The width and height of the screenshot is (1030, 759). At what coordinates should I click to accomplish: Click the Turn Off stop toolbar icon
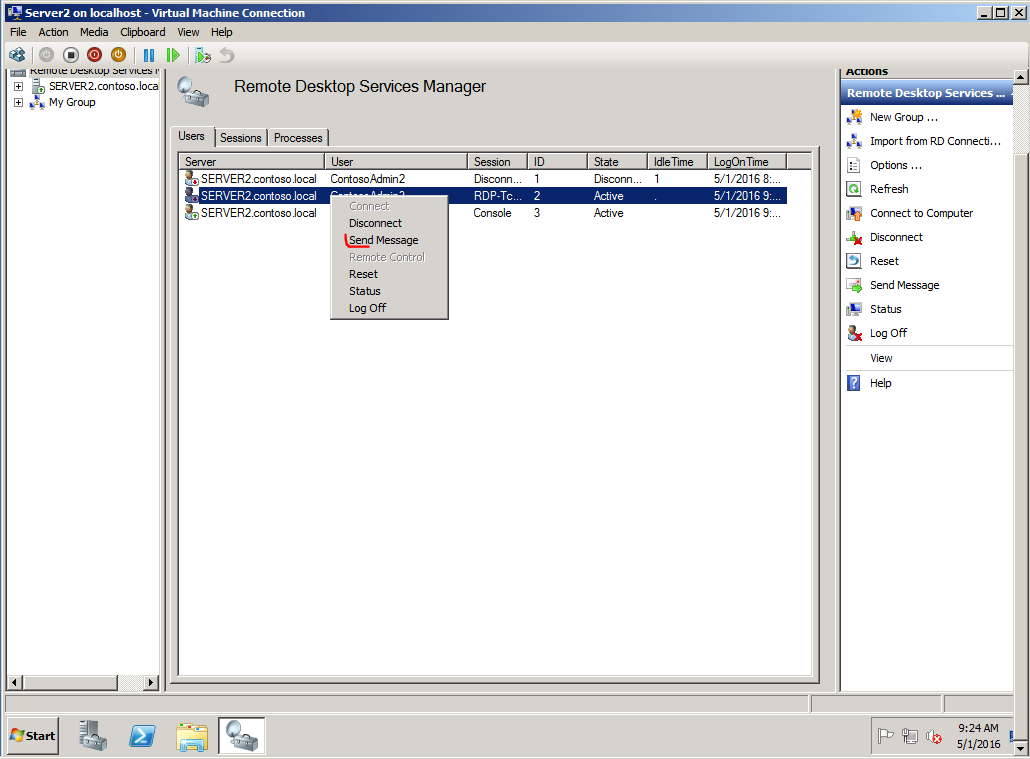click(71, 55)
